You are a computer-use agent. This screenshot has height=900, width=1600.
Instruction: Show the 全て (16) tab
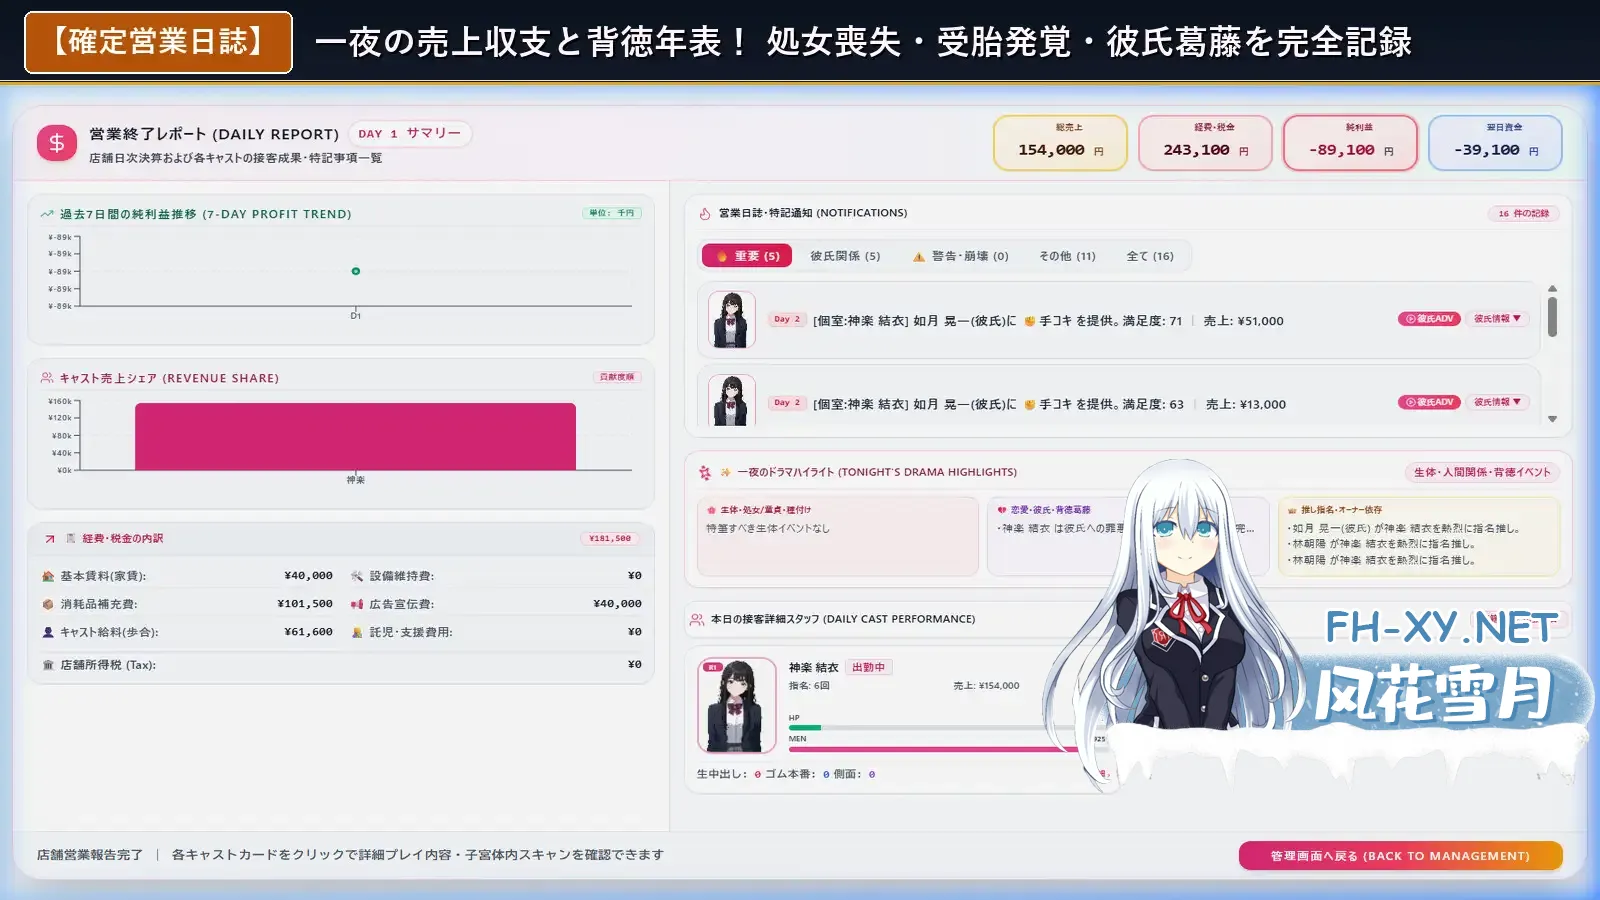click(x=1150, y=256)
